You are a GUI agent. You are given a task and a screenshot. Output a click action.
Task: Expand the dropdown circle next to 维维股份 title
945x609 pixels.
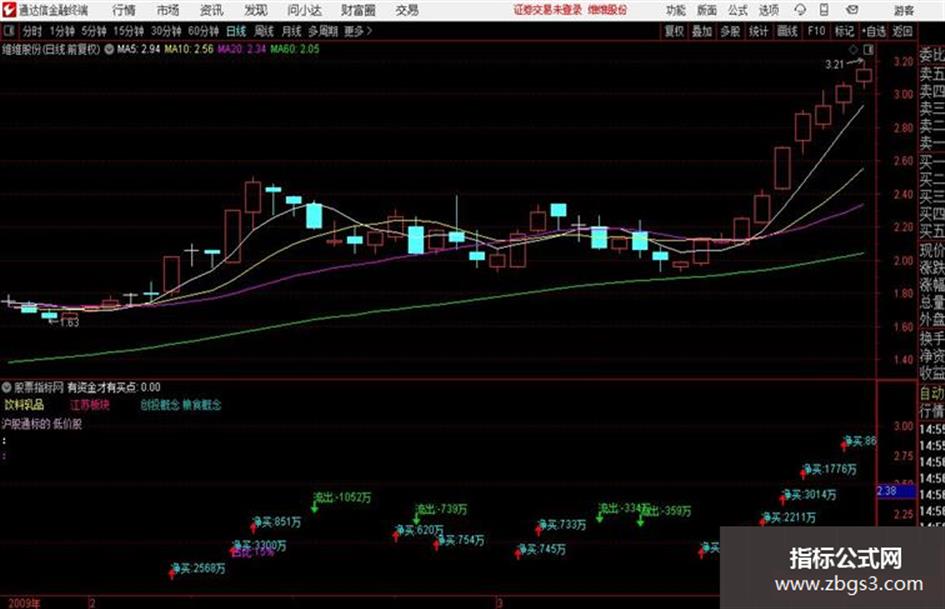pyautogui.click(x=109, y=49)
